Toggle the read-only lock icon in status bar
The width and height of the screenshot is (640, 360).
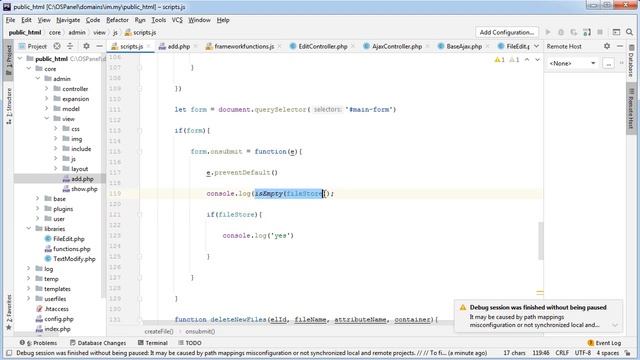(627, 353)
